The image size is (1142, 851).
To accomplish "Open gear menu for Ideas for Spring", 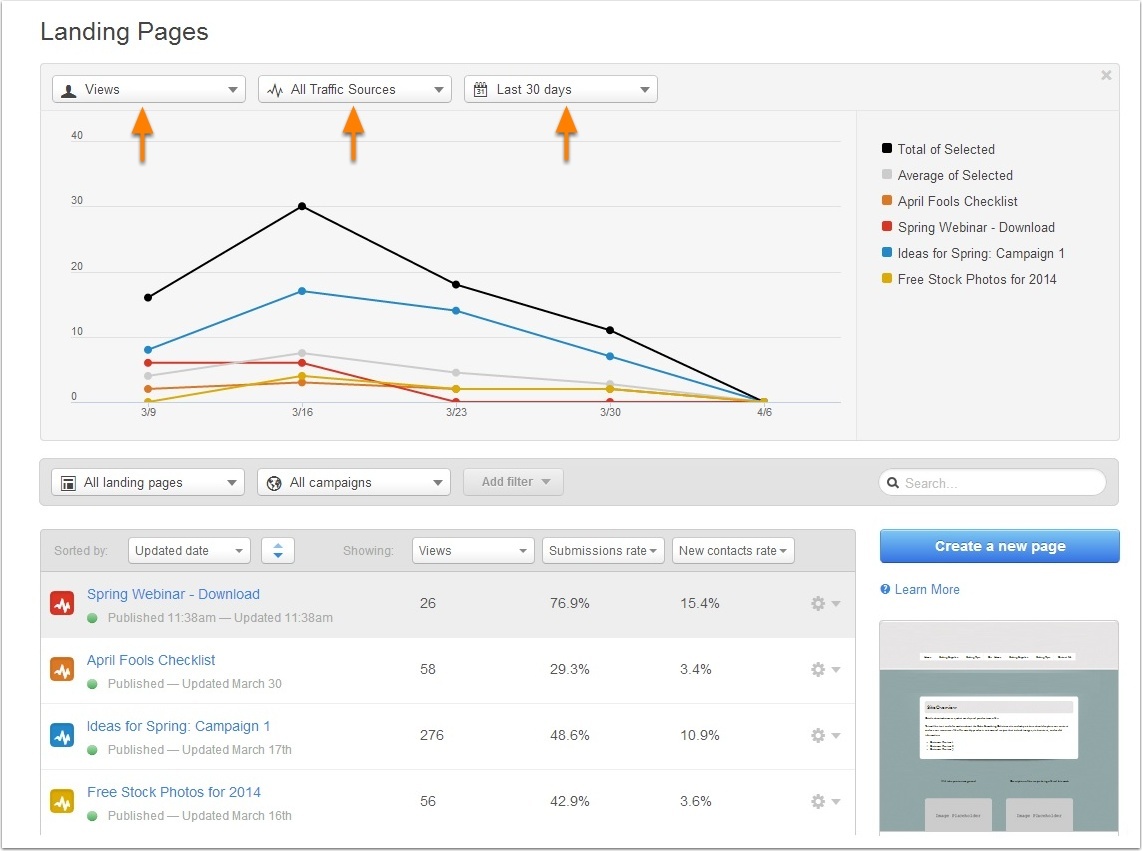I will [824, 736].
